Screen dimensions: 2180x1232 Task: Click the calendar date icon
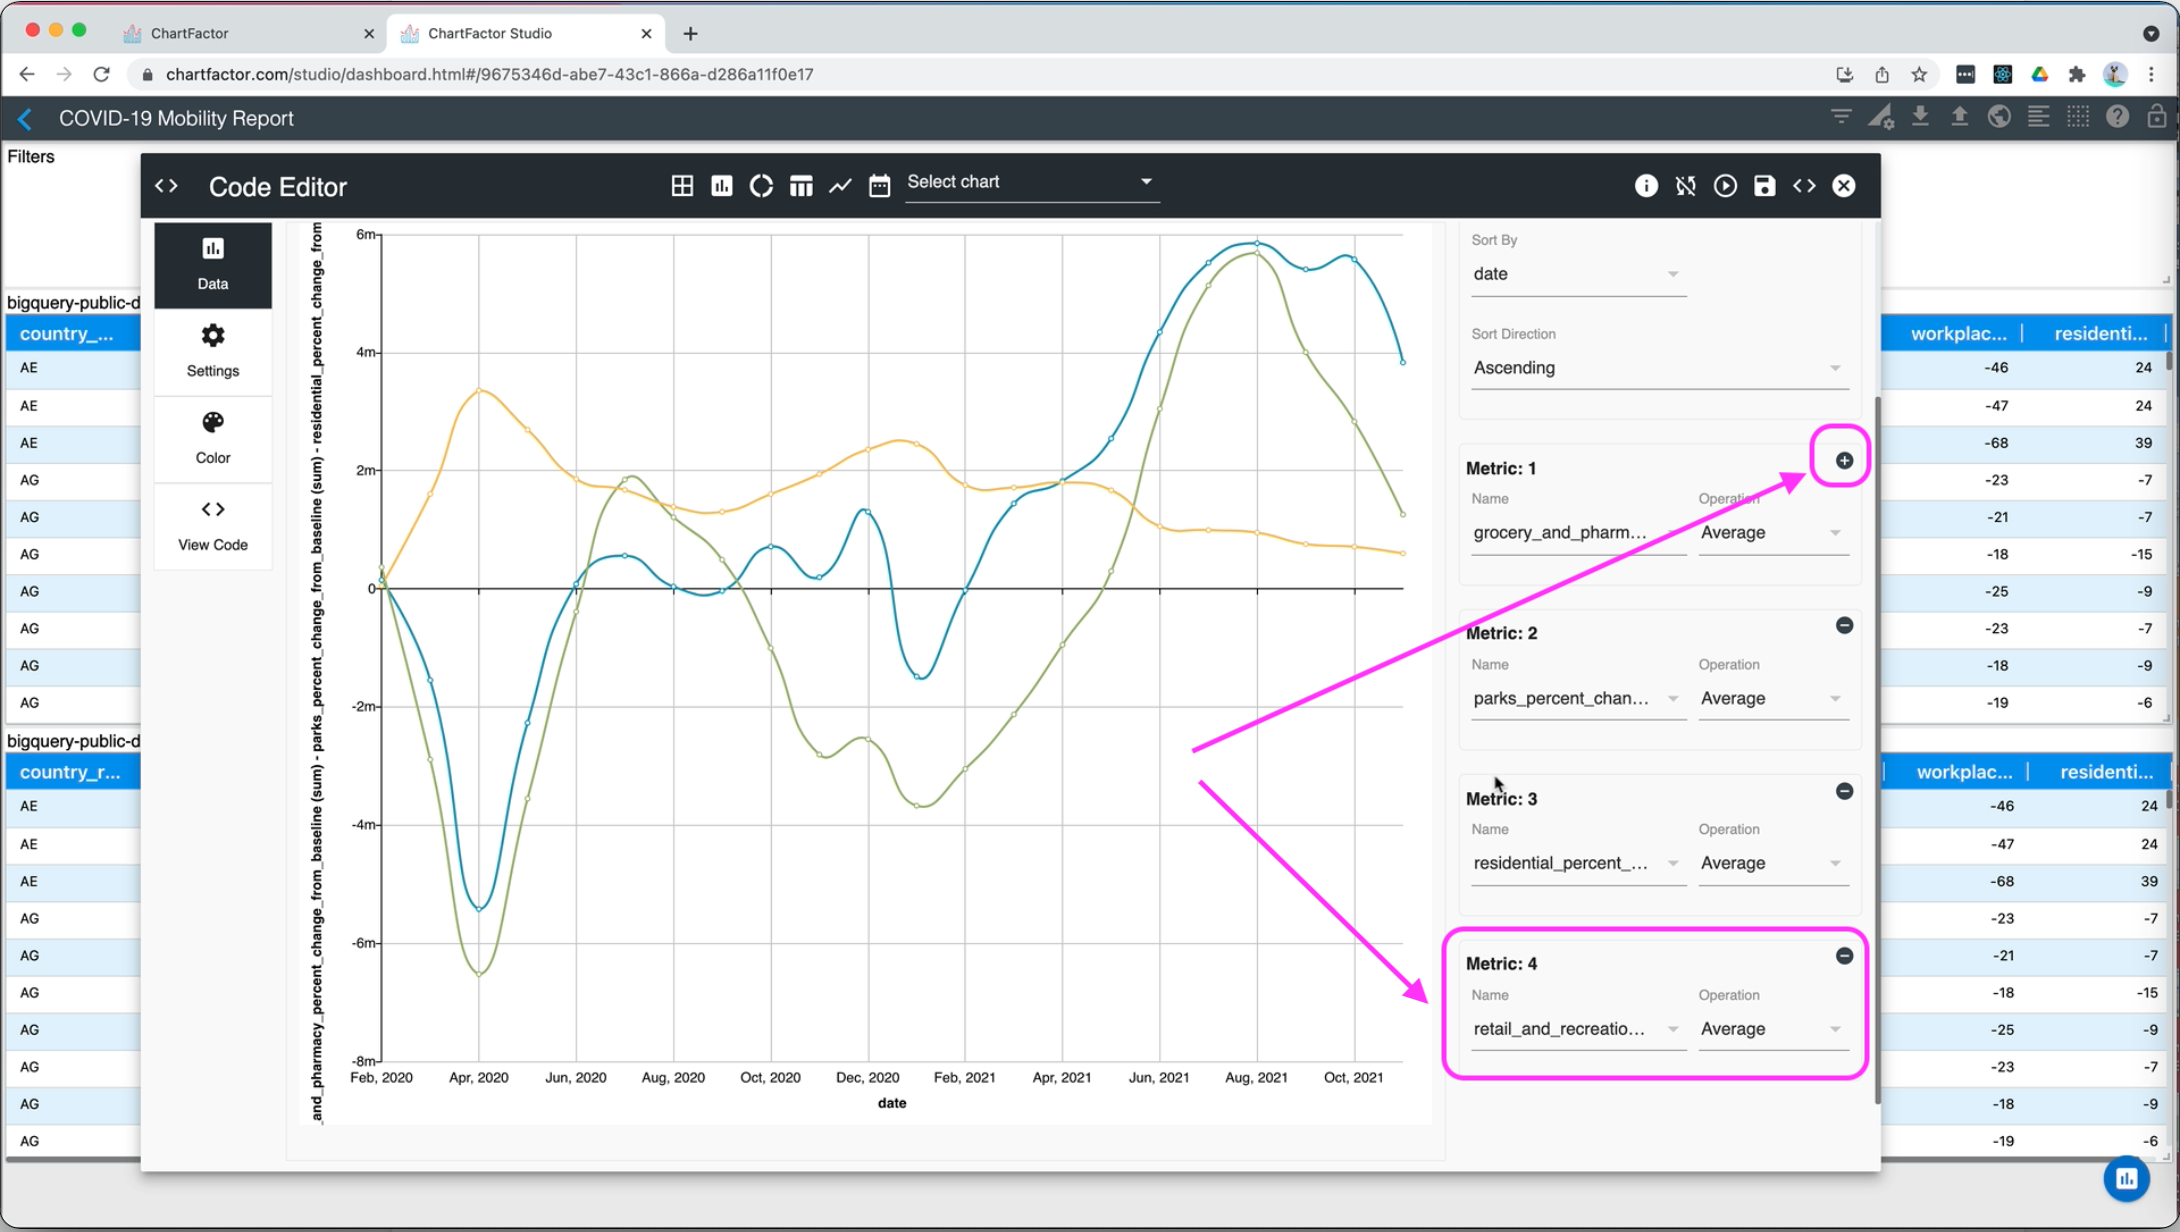pyautogui.click(x=879, y=186)
